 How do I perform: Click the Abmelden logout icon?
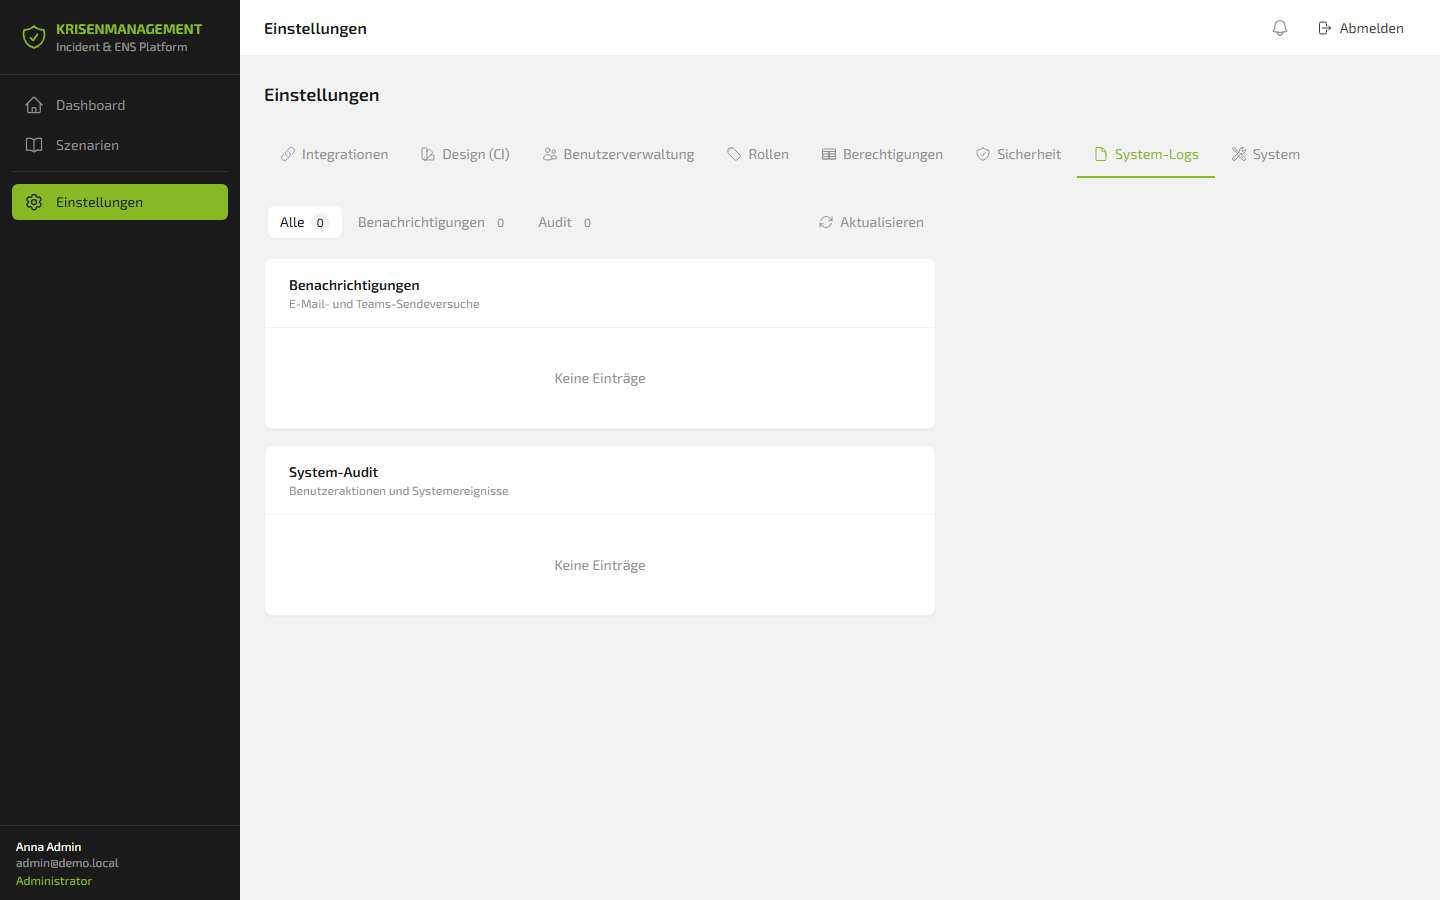(x=1325, y=28)
